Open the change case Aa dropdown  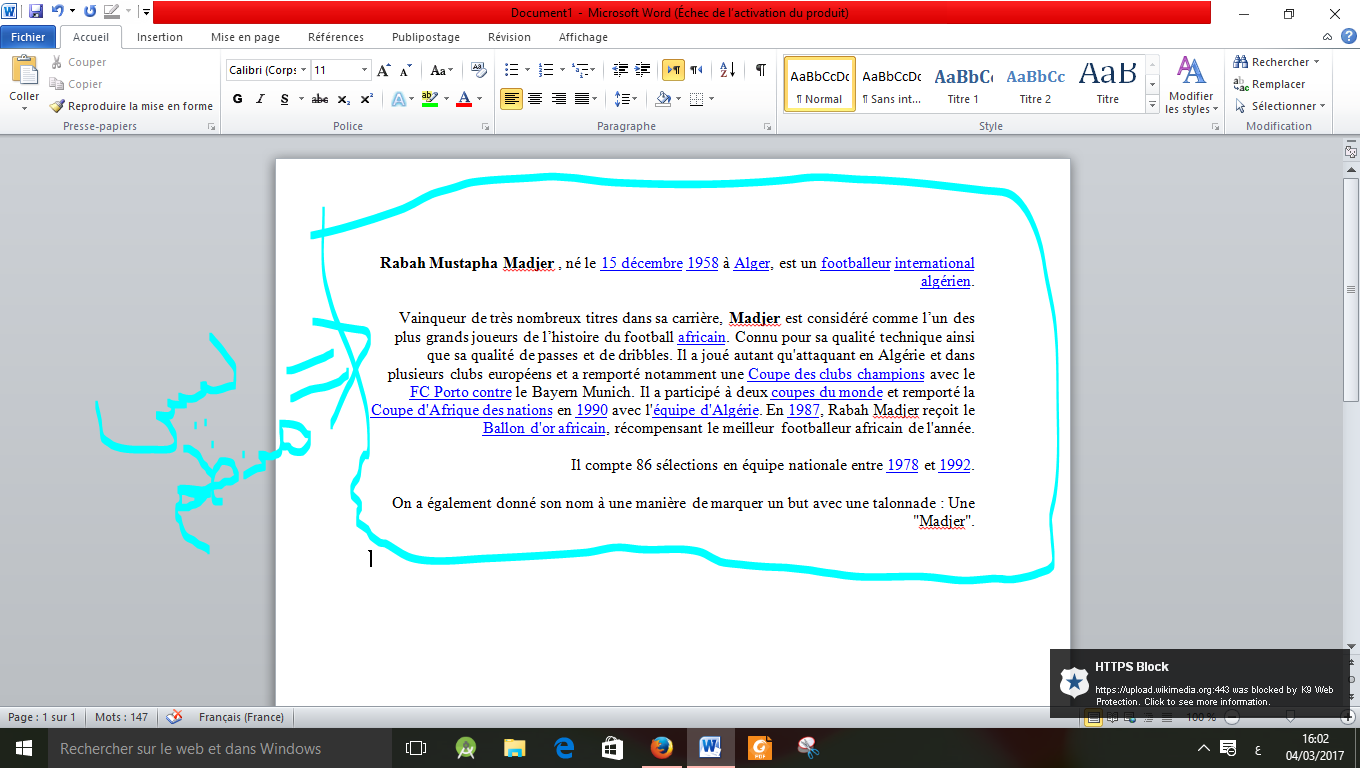(x=441, y=70)
